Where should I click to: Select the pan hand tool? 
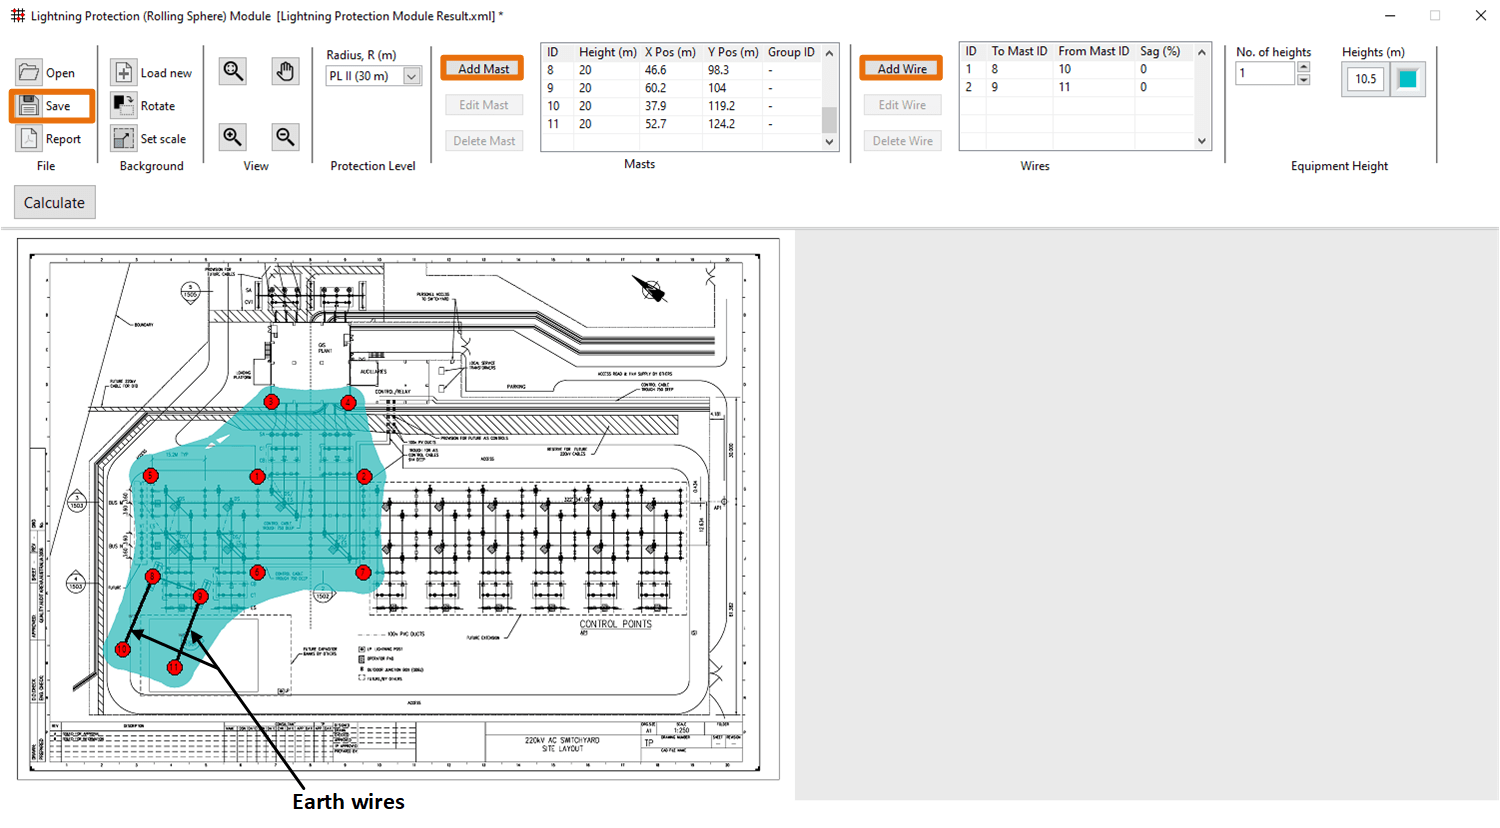285,71
